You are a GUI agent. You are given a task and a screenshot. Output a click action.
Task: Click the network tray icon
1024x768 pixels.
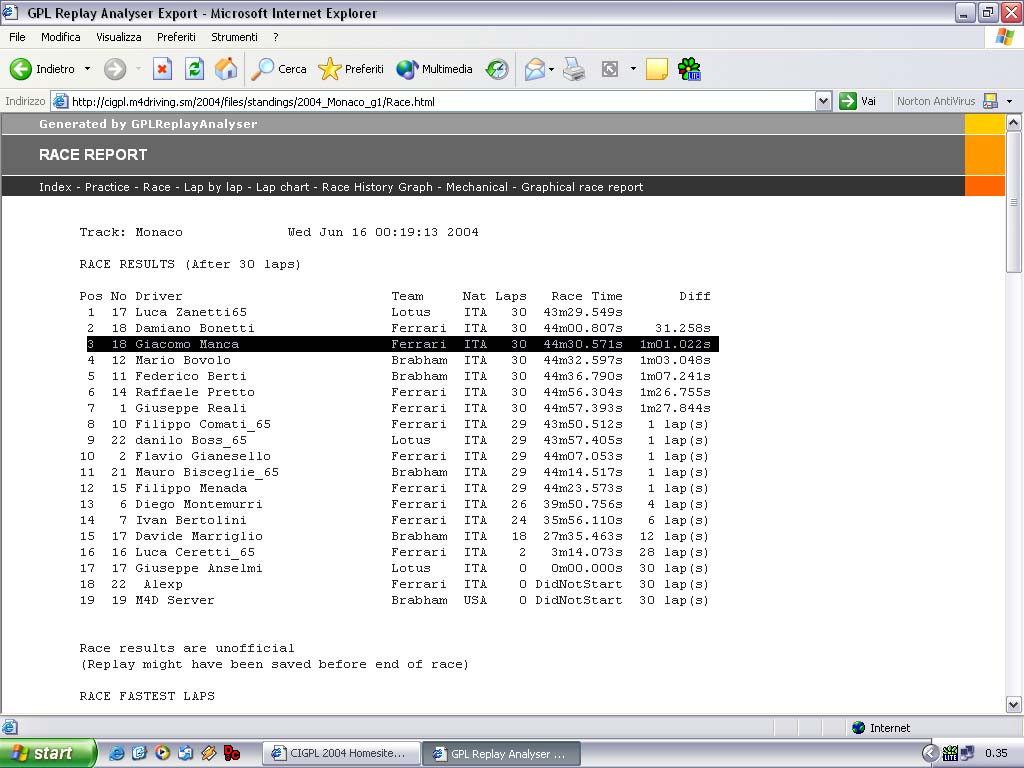(x=967, y=754)
